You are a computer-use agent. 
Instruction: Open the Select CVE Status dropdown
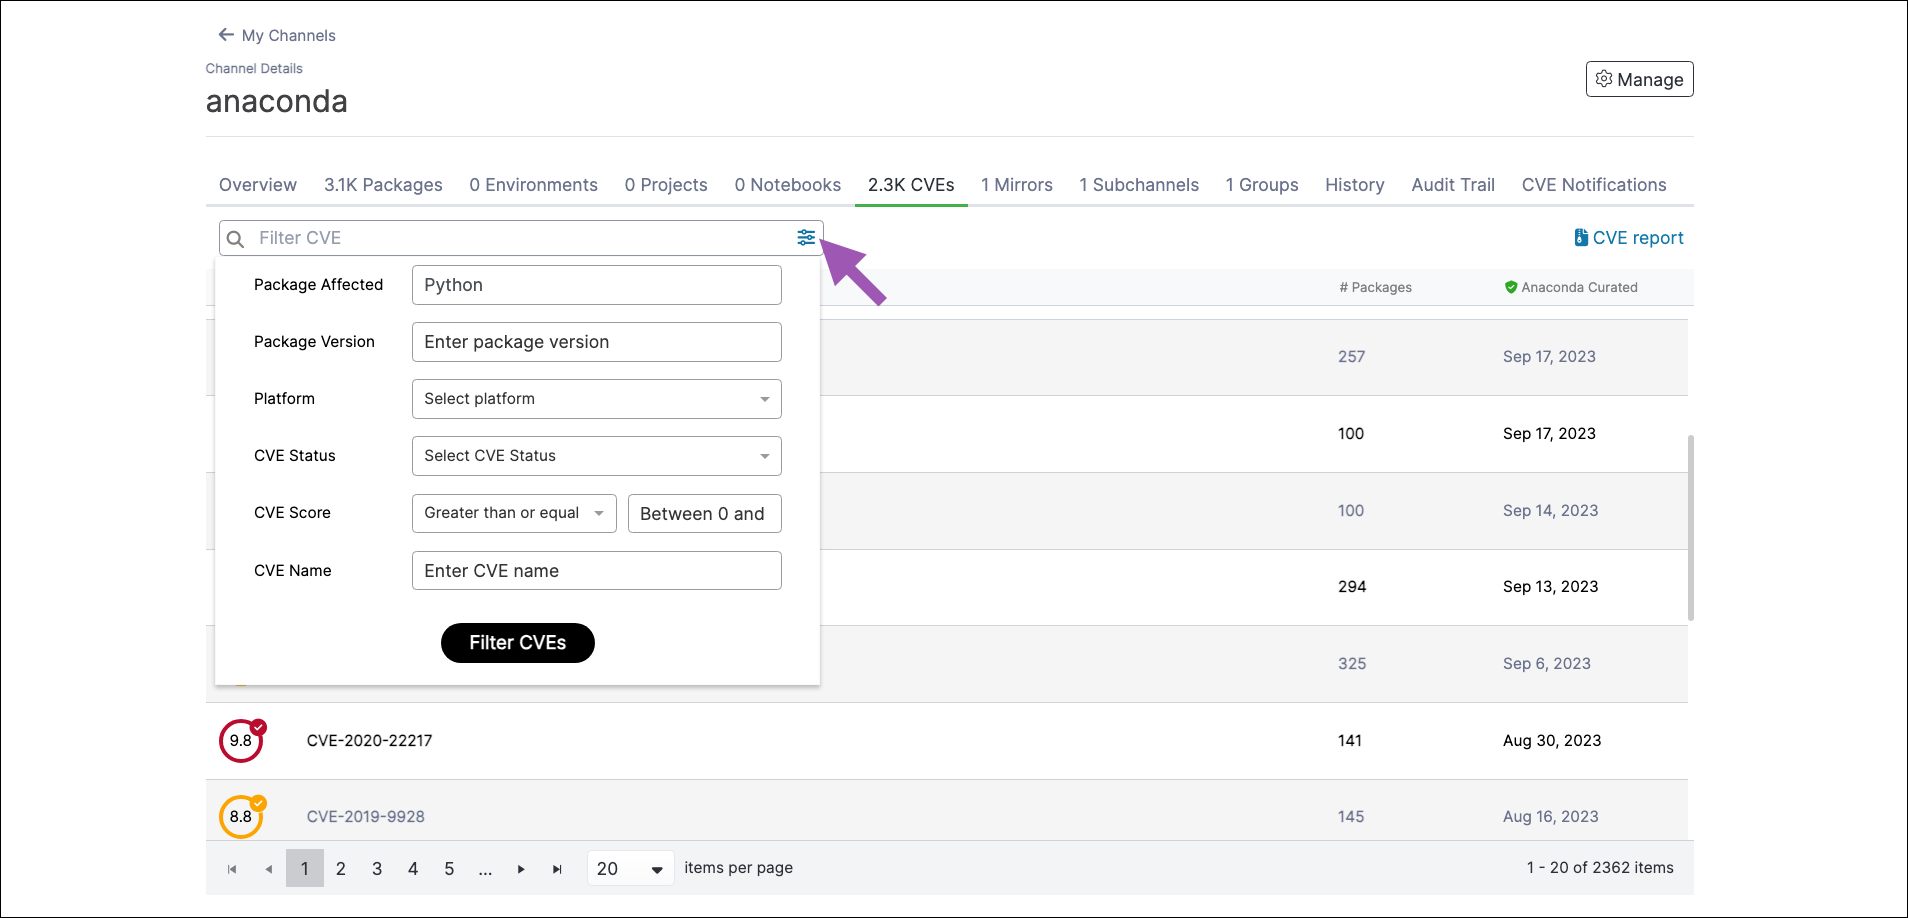pos(597,456)
